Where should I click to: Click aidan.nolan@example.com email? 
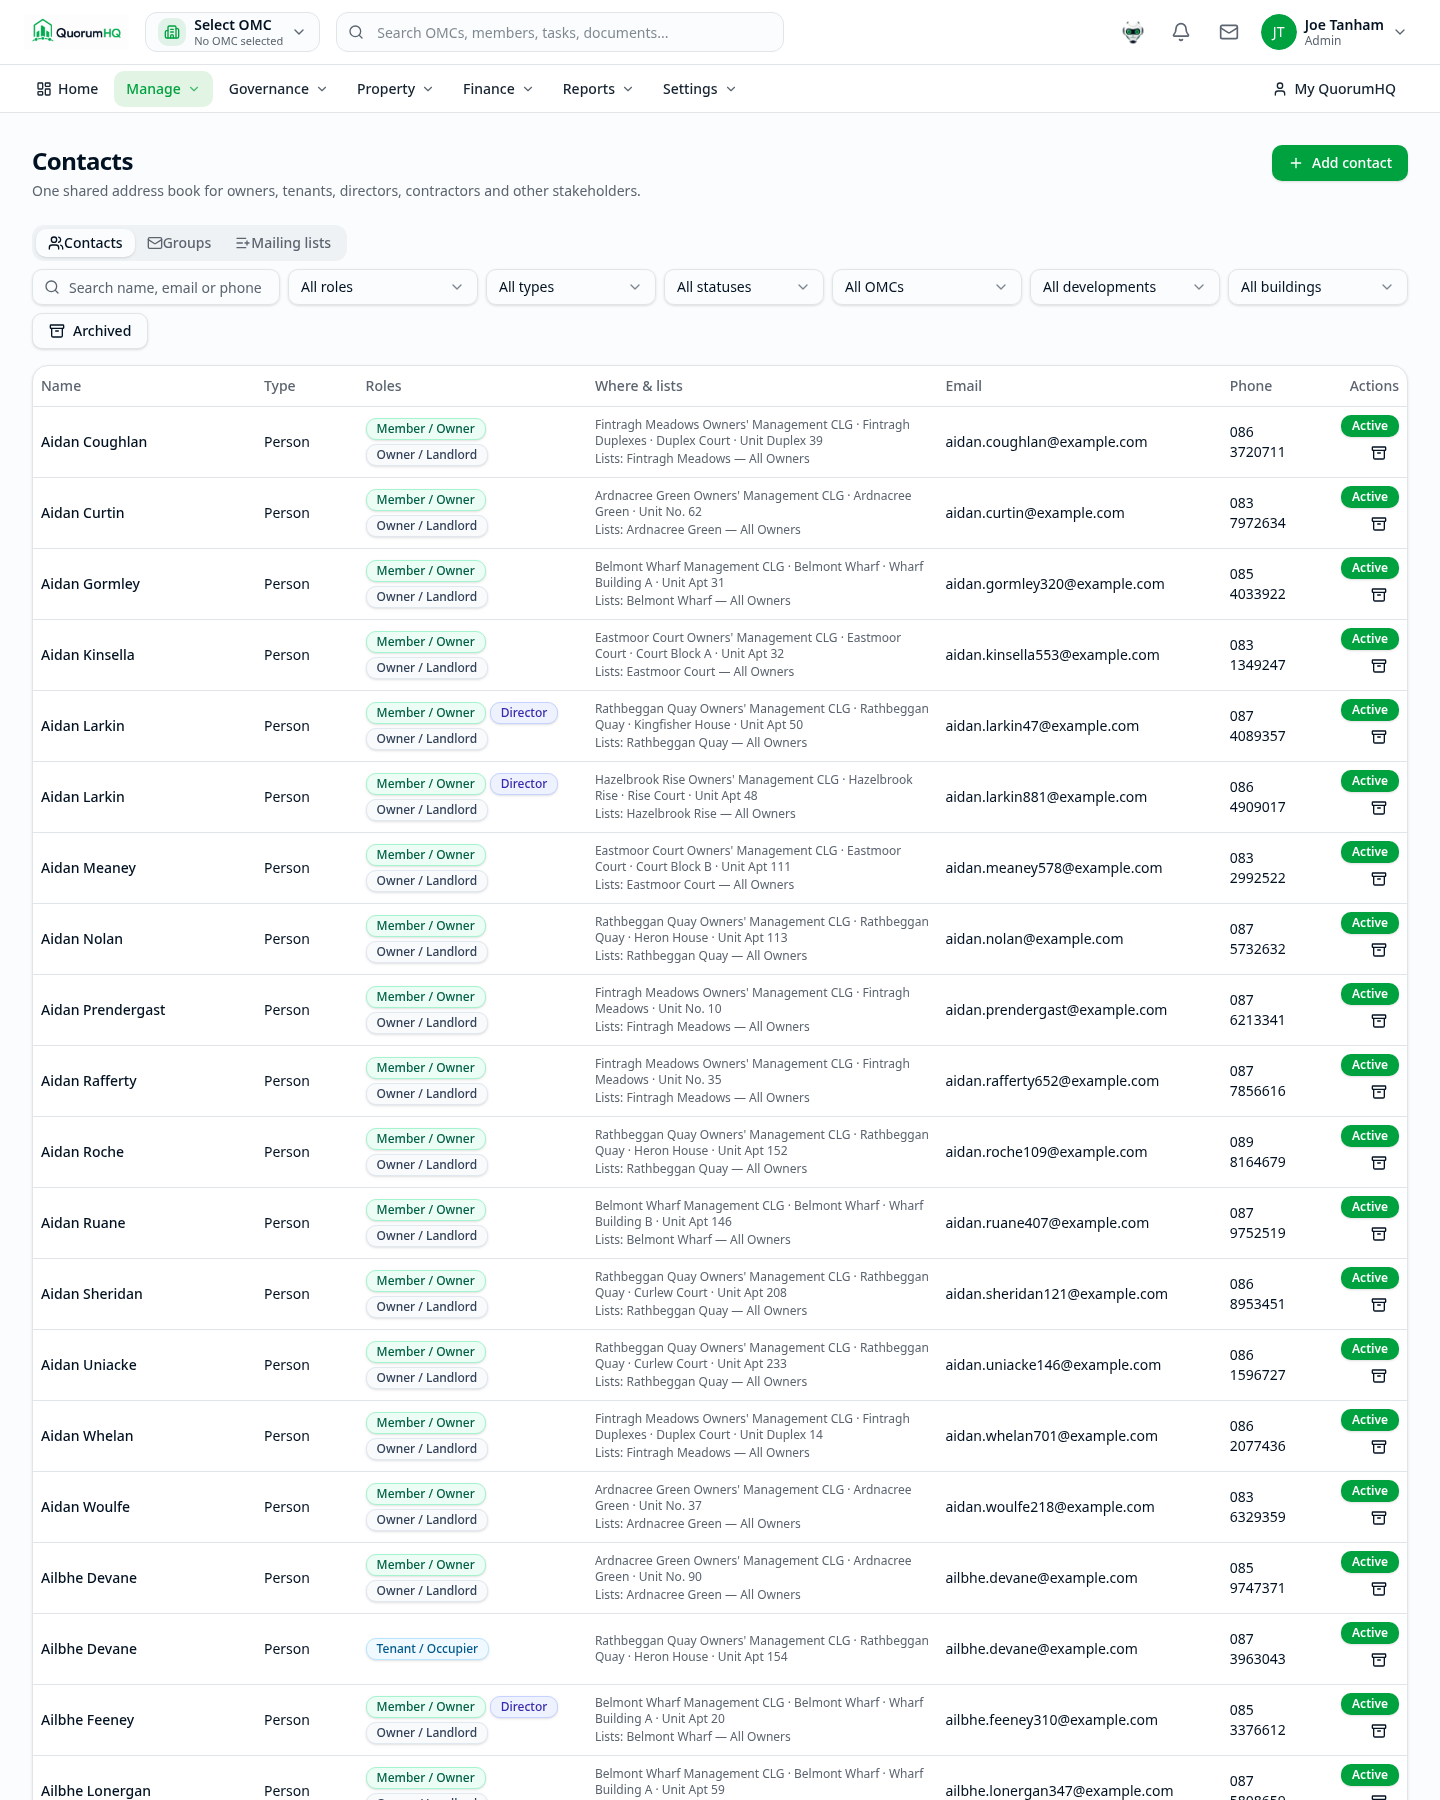[x=1034, y=939]
